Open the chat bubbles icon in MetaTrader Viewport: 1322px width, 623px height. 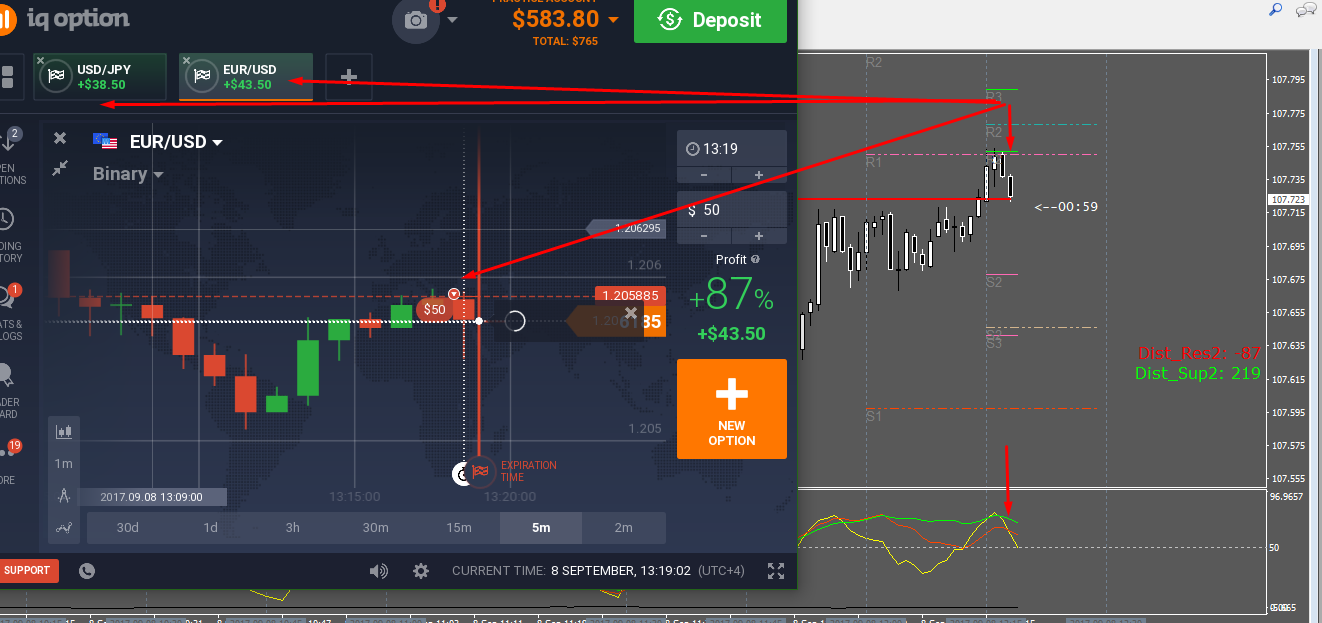click(1306, 10)
